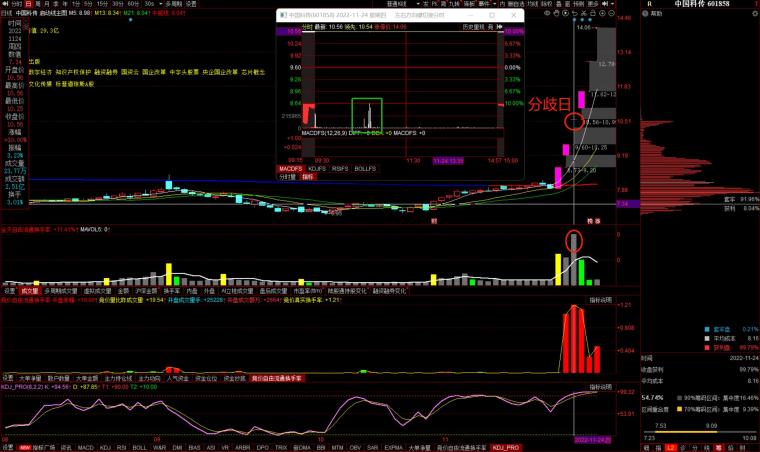Click 设置 in the top toolbar
760x452 pixels.
[191, 3]
